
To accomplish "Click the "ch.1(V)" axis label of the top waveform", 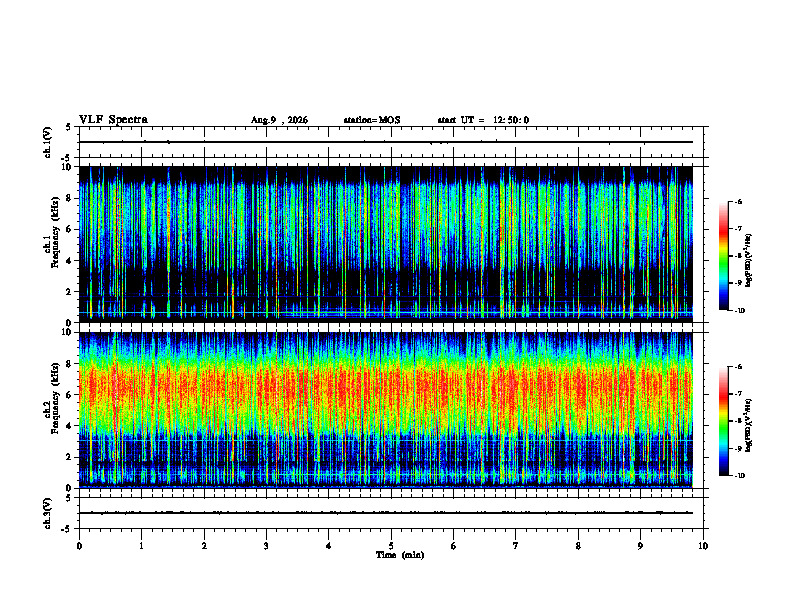I will click(x=48, y=142).
